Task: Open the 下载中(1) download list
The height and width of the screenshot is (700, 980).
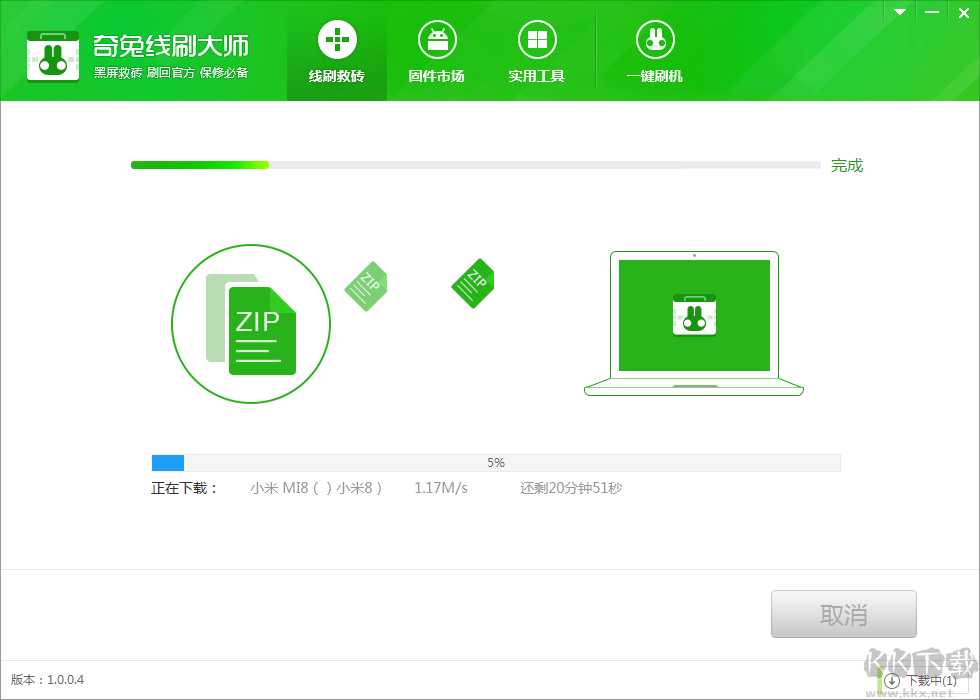Action: [x=930, y=681]
